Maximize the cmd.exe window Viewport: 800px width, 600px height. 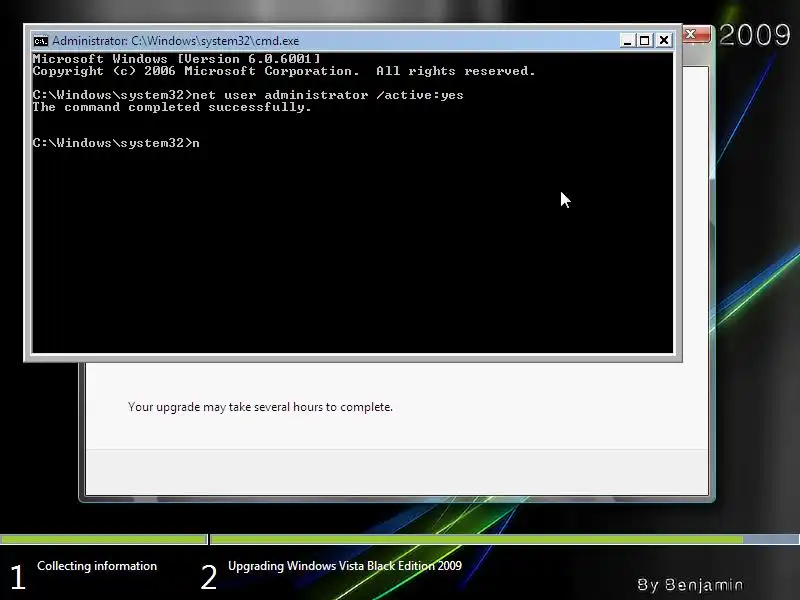tap(645, 40)
